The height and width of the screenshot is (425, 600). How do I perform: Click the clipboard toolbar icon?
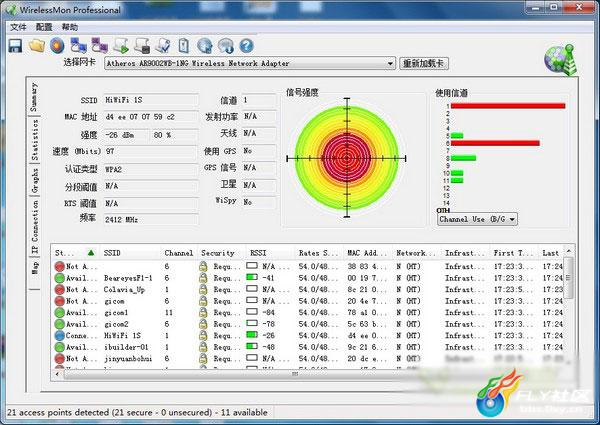click(184, 46)
